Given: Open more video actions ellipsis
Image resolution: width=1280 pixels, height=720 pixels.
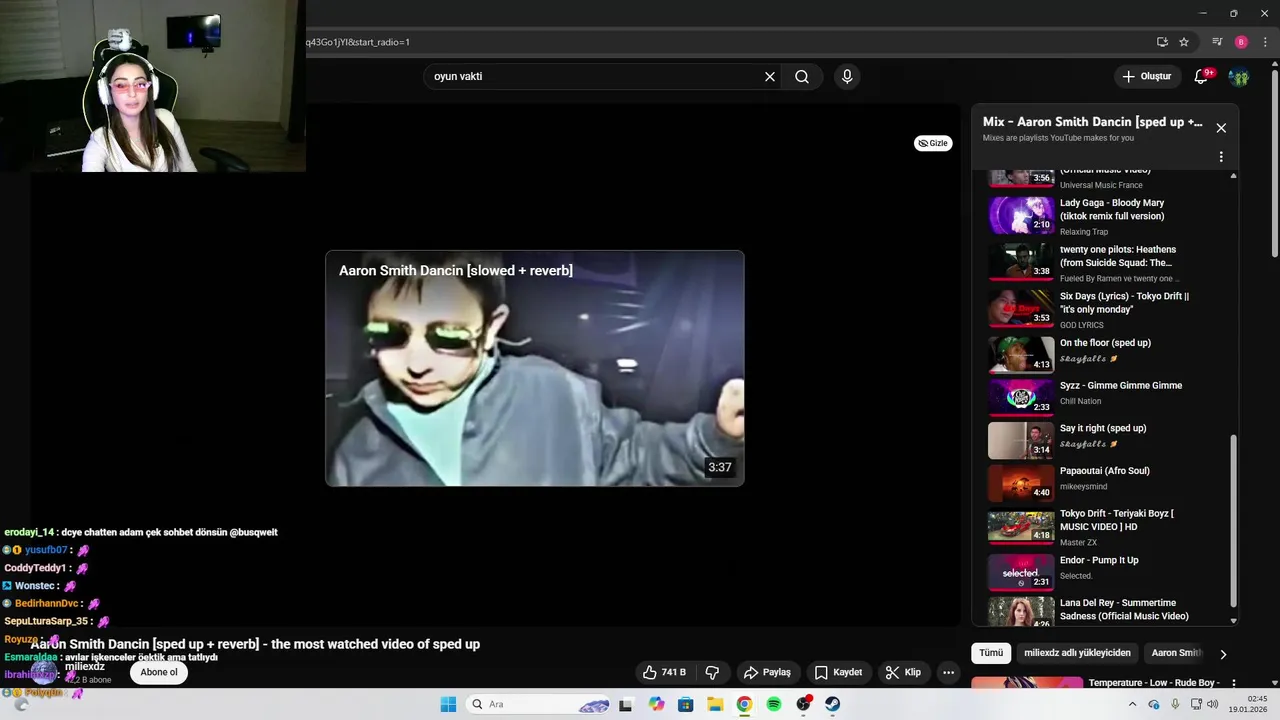Looking at the screenshot, I should 949,672.
